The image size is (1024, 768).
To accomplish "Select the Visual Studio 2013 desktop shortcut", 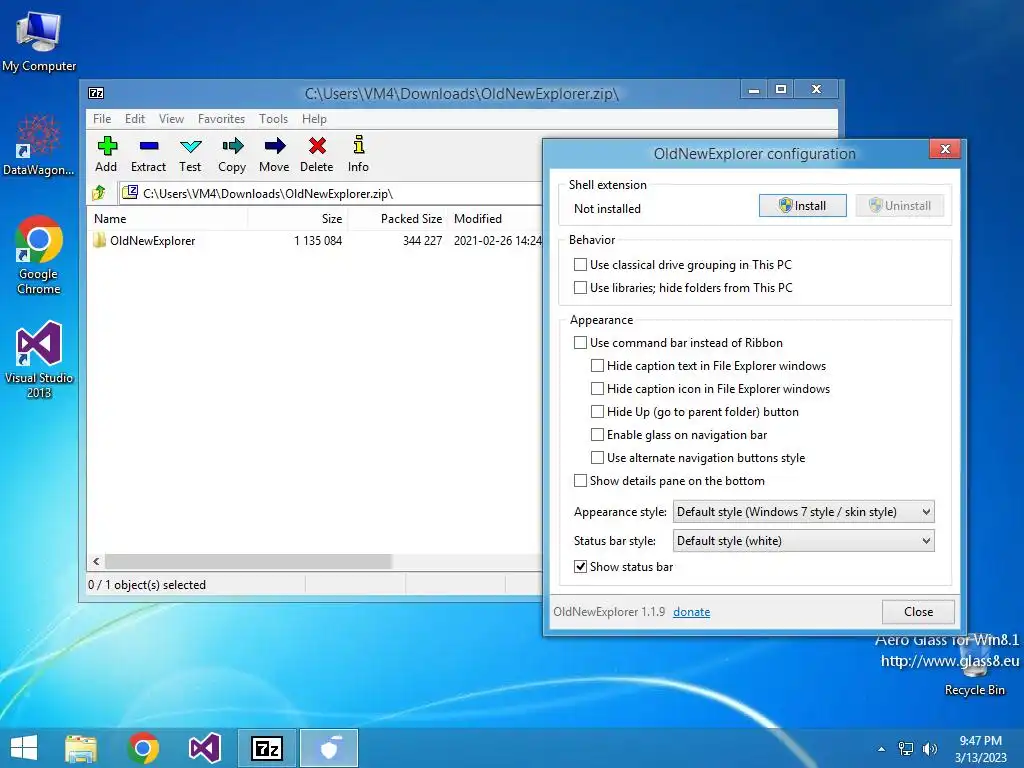I will coord(39,360).
